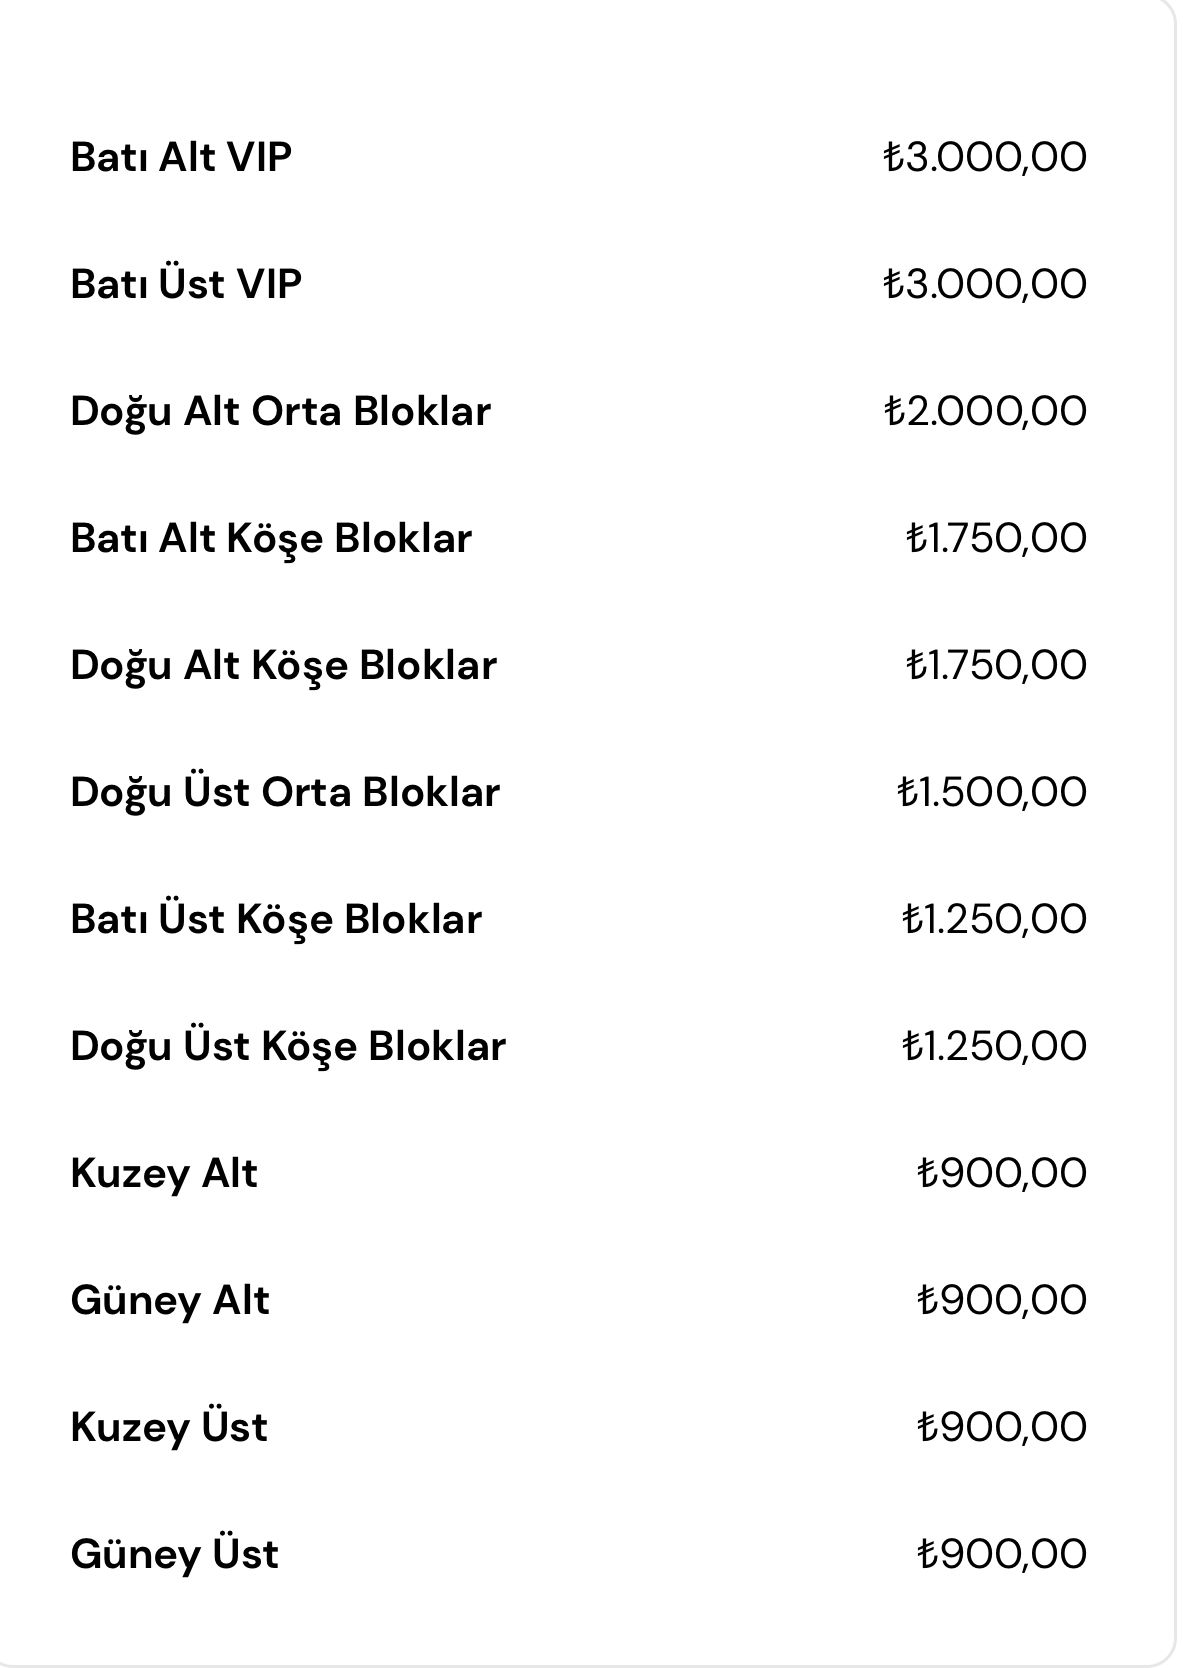Select Batı Alt Köşe Bloklar category
This screenshot has height=1668, width=1183.
pyautogui.click(x=271, y=539)
